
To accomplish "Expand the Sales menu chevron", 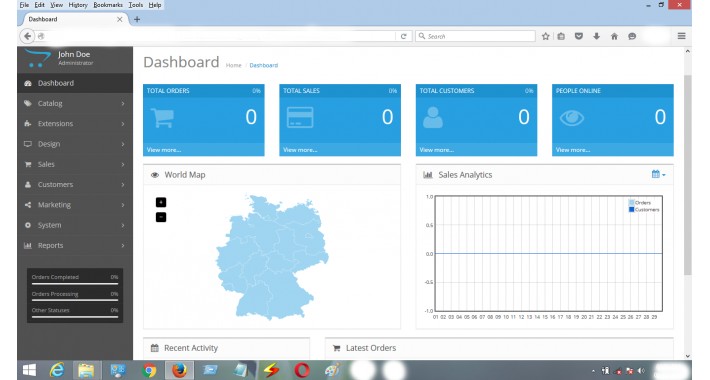I will [x=123, y=164].
